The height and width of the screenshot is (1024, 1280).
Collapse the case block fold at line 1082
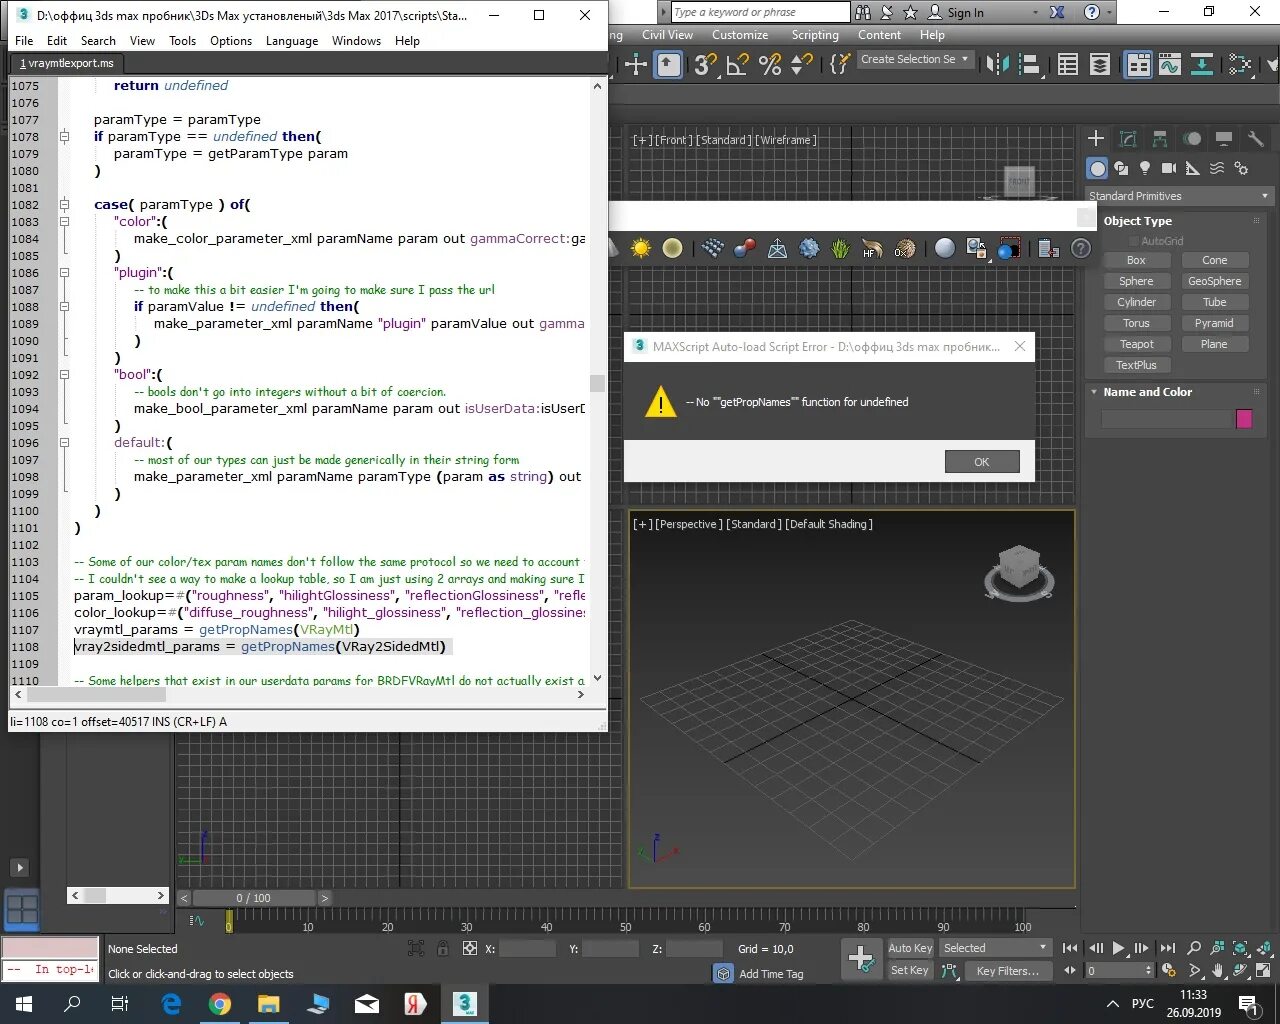coord(64,204)
